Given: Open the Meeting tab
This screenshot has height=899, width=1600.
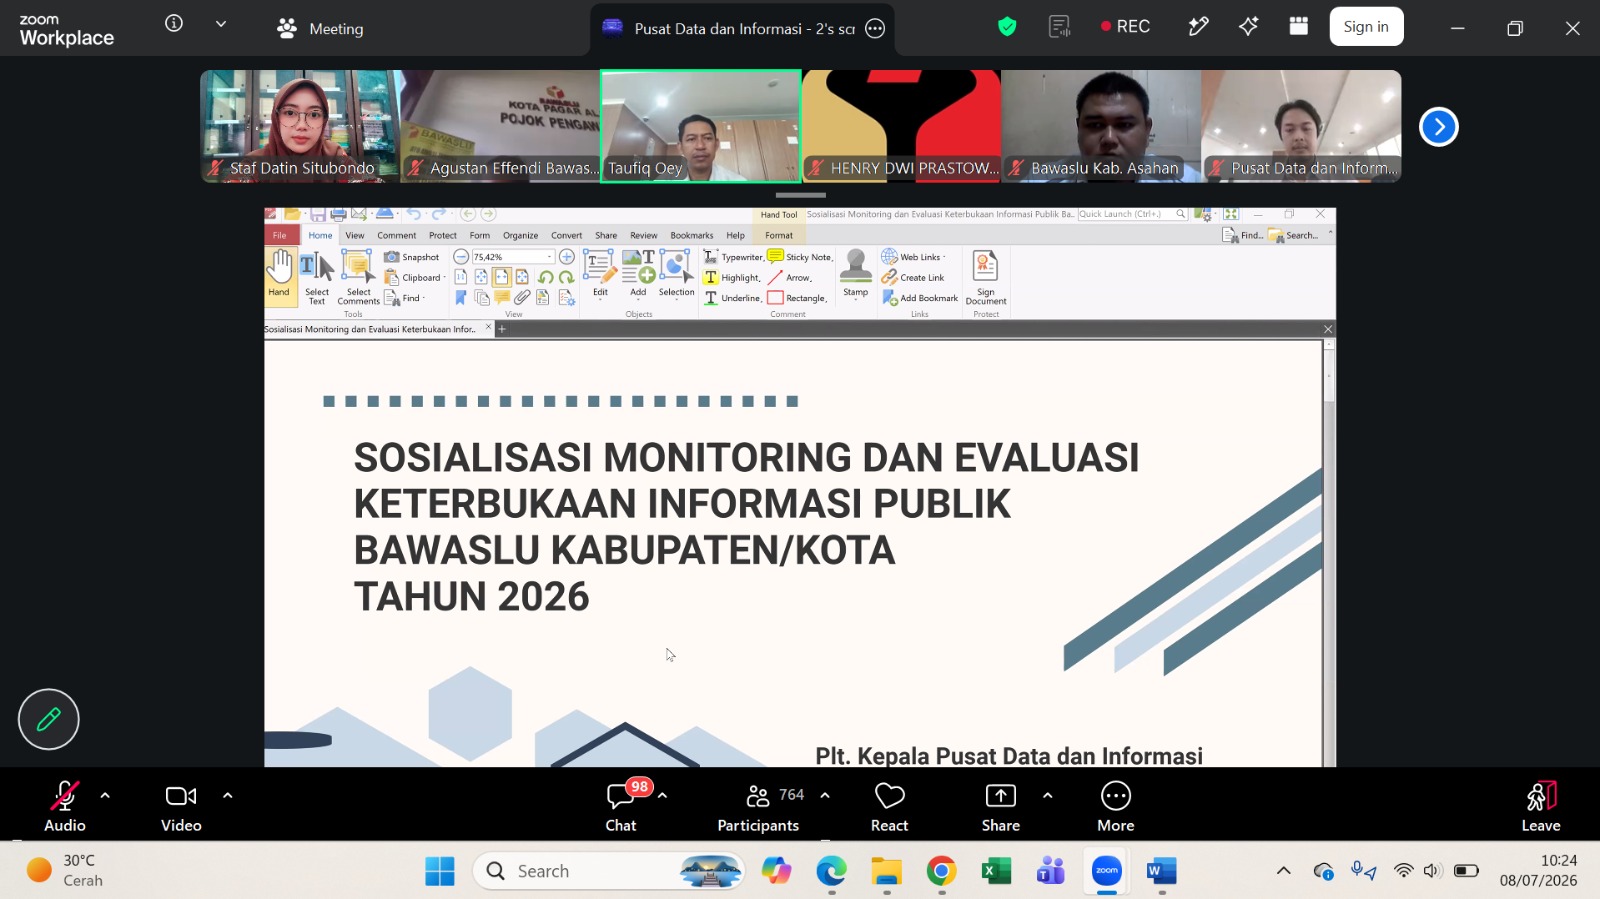Looking at the screenshot, I should [320, 29].
